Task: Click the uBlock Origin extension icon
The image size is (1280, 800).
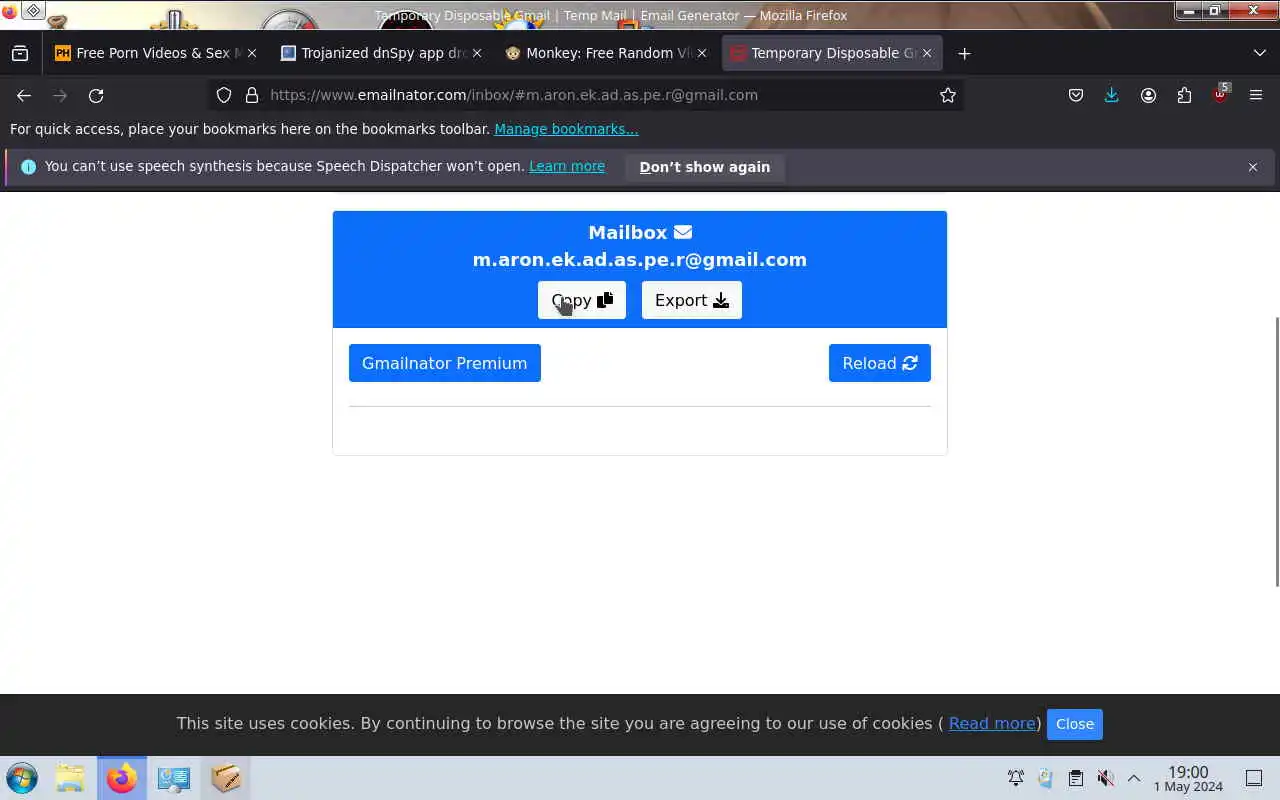Action: 1221,95
